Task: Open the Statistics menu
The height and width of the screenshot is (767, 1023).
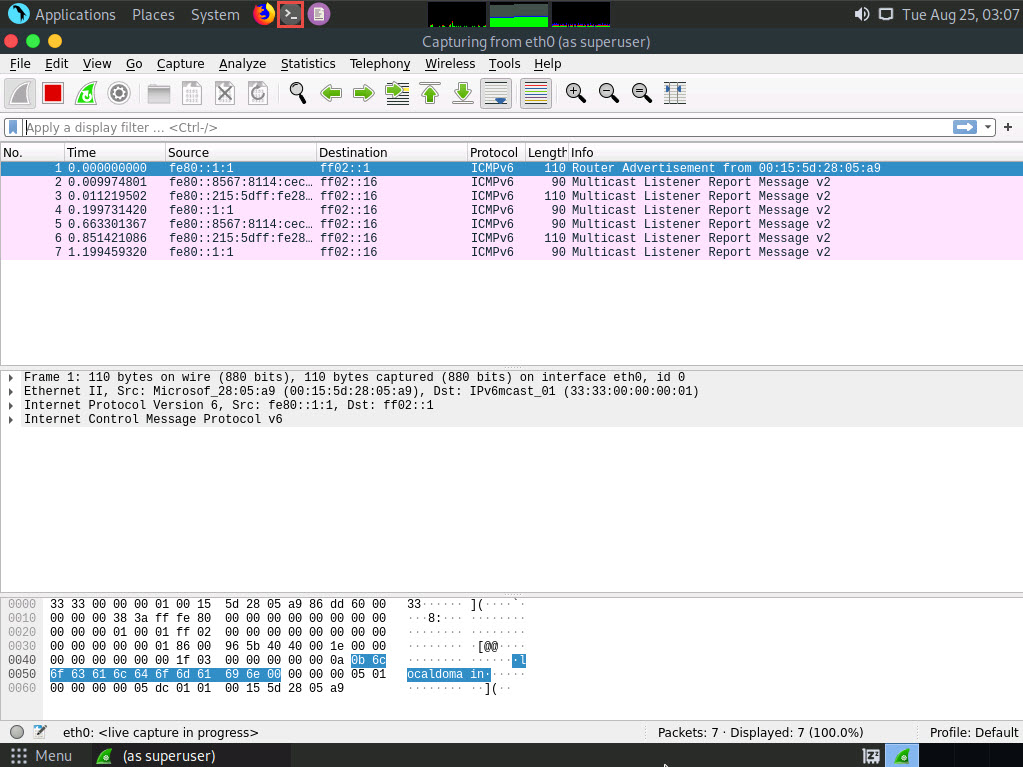Action: click(308, 63)
